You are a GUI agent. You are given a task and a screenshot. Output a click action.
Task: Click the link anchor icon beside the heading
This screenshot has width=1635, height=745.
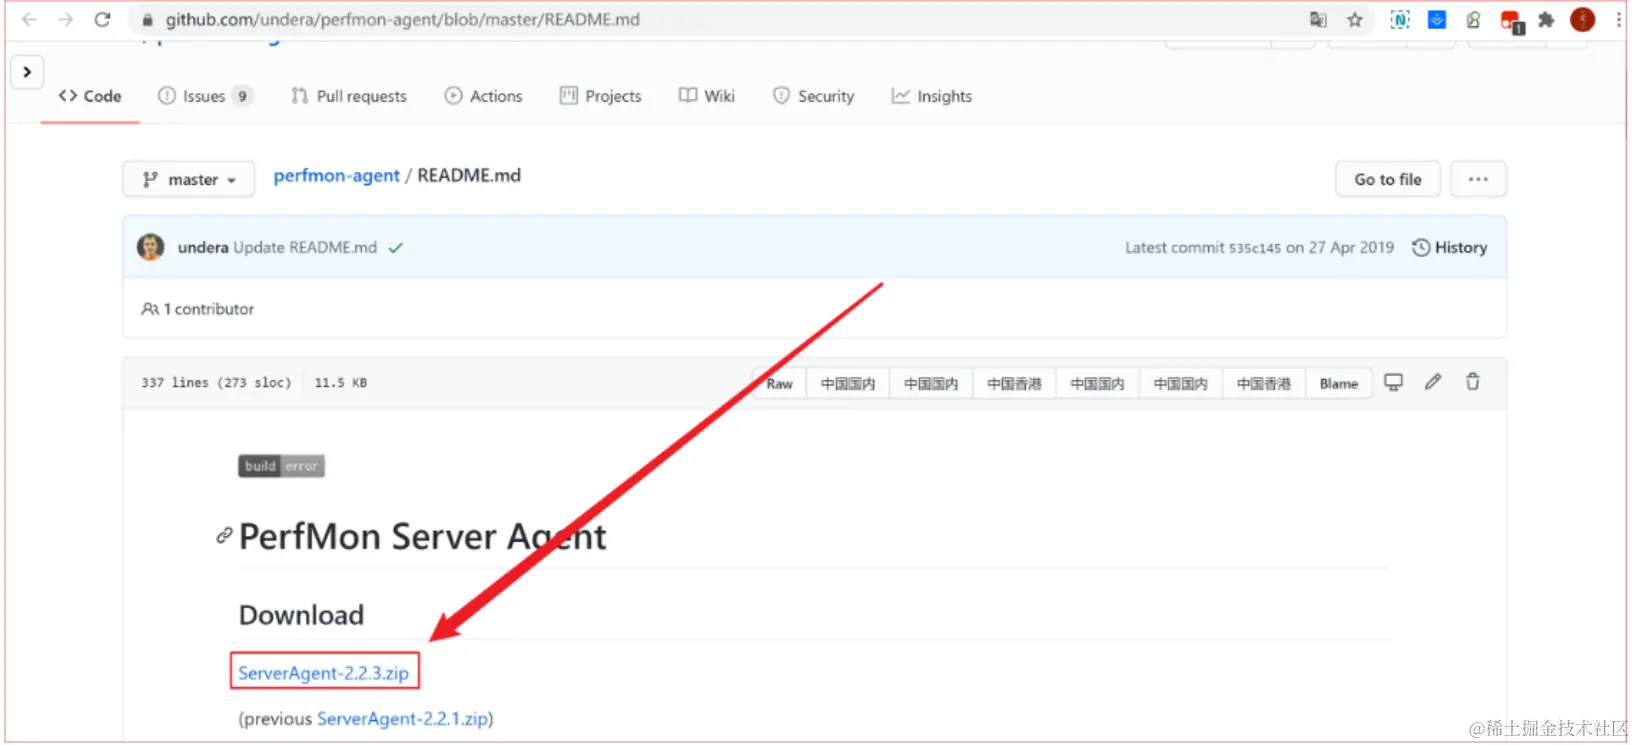(x=225, y=536)
